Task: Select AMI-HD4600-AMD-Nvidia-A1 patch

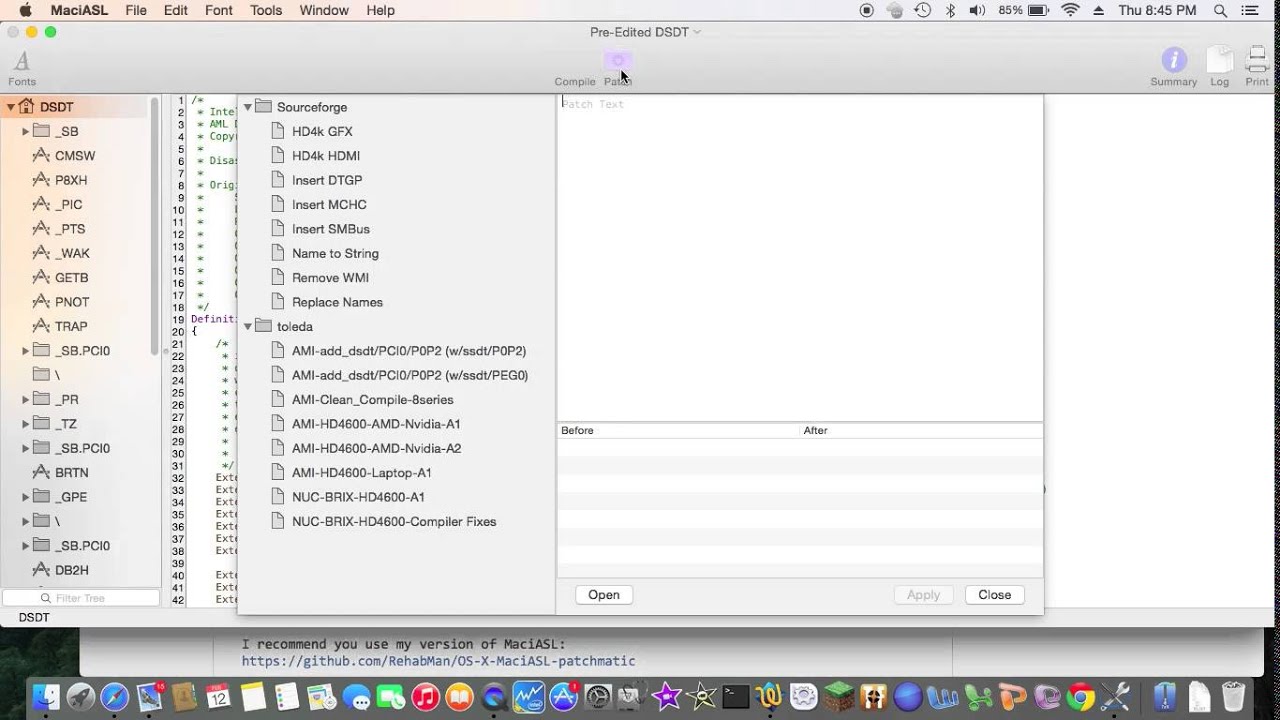Action: [376, 424]
